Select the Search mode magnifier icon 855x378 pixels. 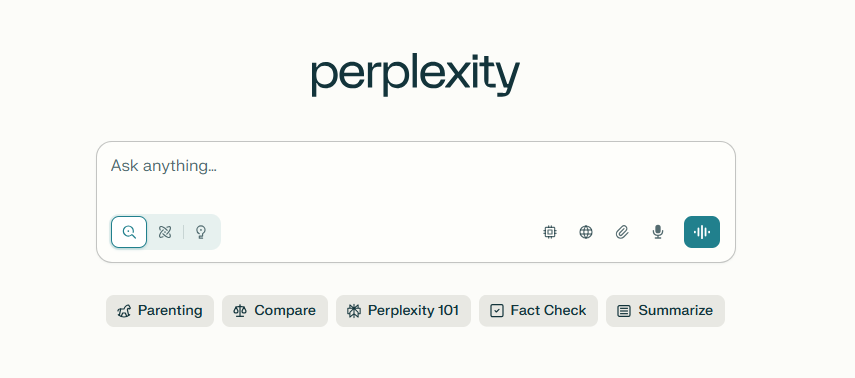click(x=129, y=232)
